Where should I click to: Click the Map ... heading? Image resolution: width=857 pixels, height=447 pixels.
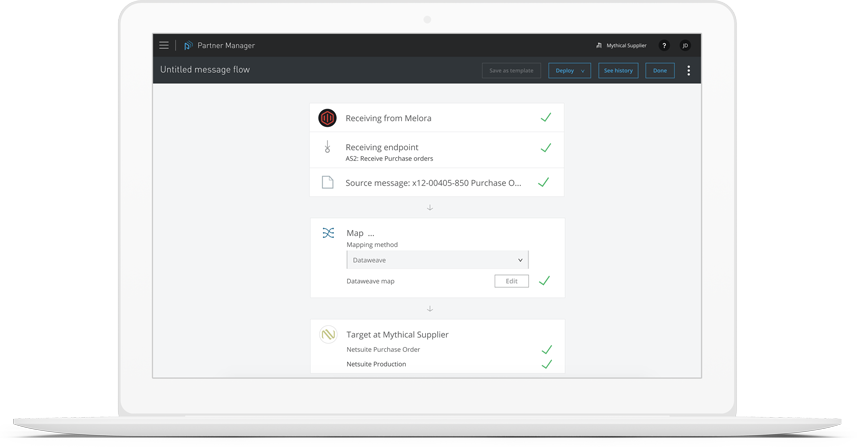tap(360, 233)
